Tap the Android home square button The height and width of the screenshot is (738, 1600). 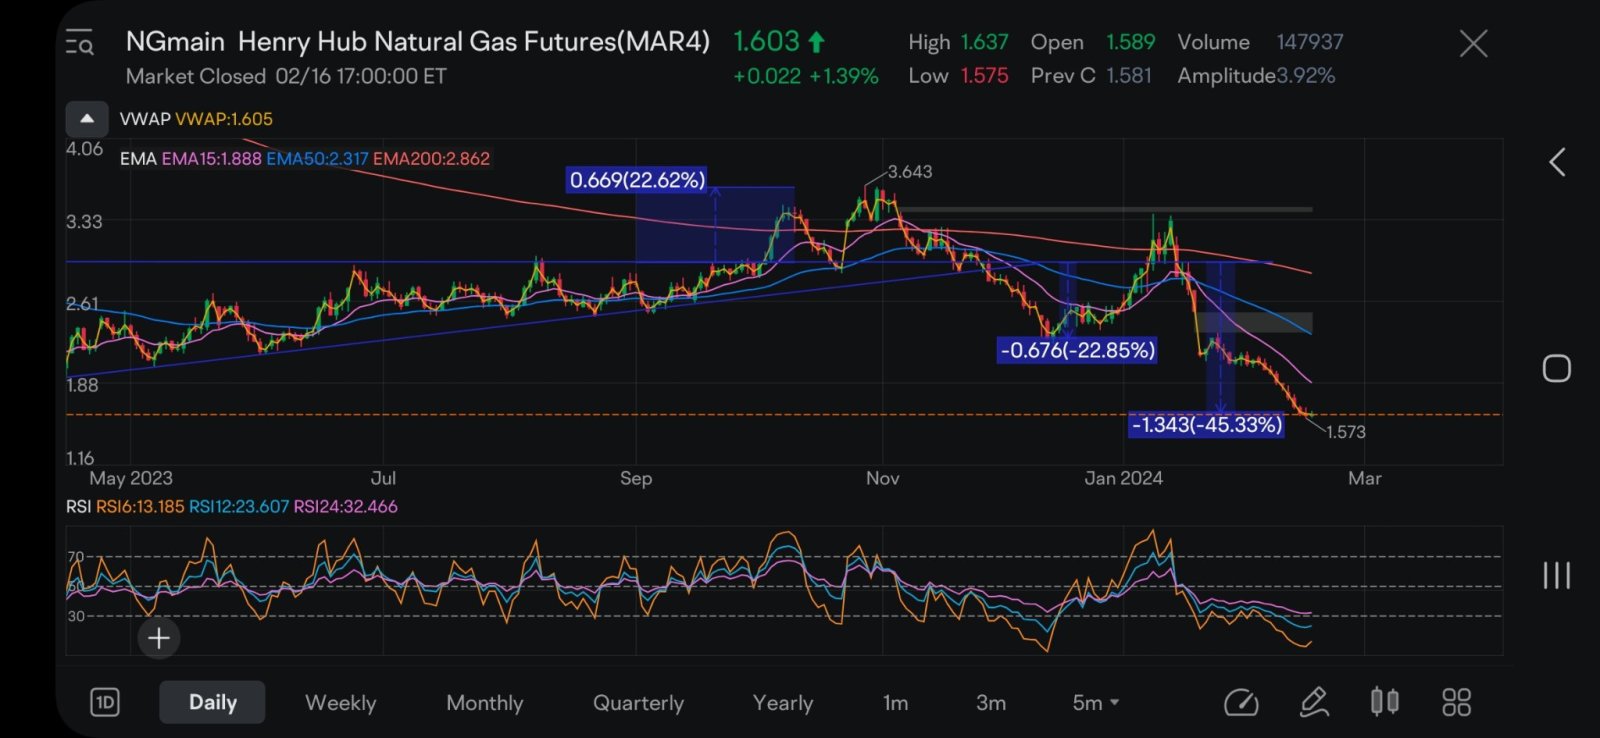(1556, 368)
